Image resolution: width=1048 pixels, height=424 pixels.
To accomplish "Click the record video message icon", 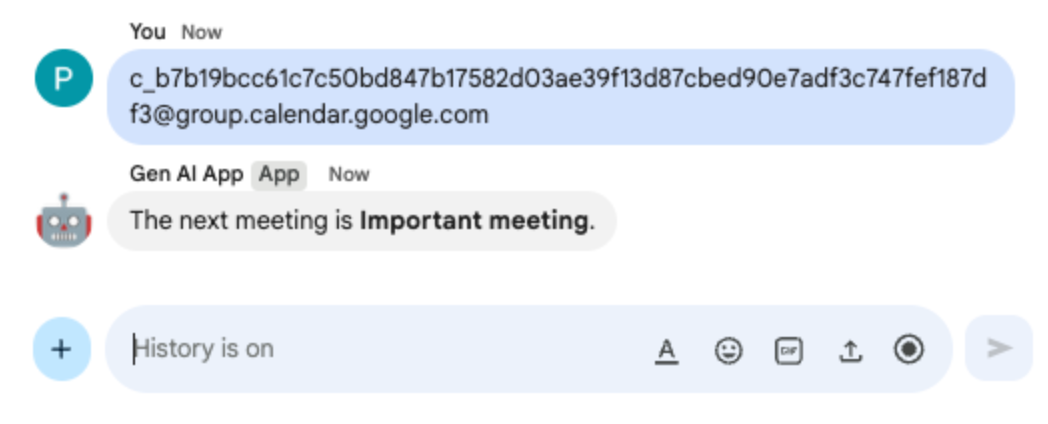I will pos(909,349).
